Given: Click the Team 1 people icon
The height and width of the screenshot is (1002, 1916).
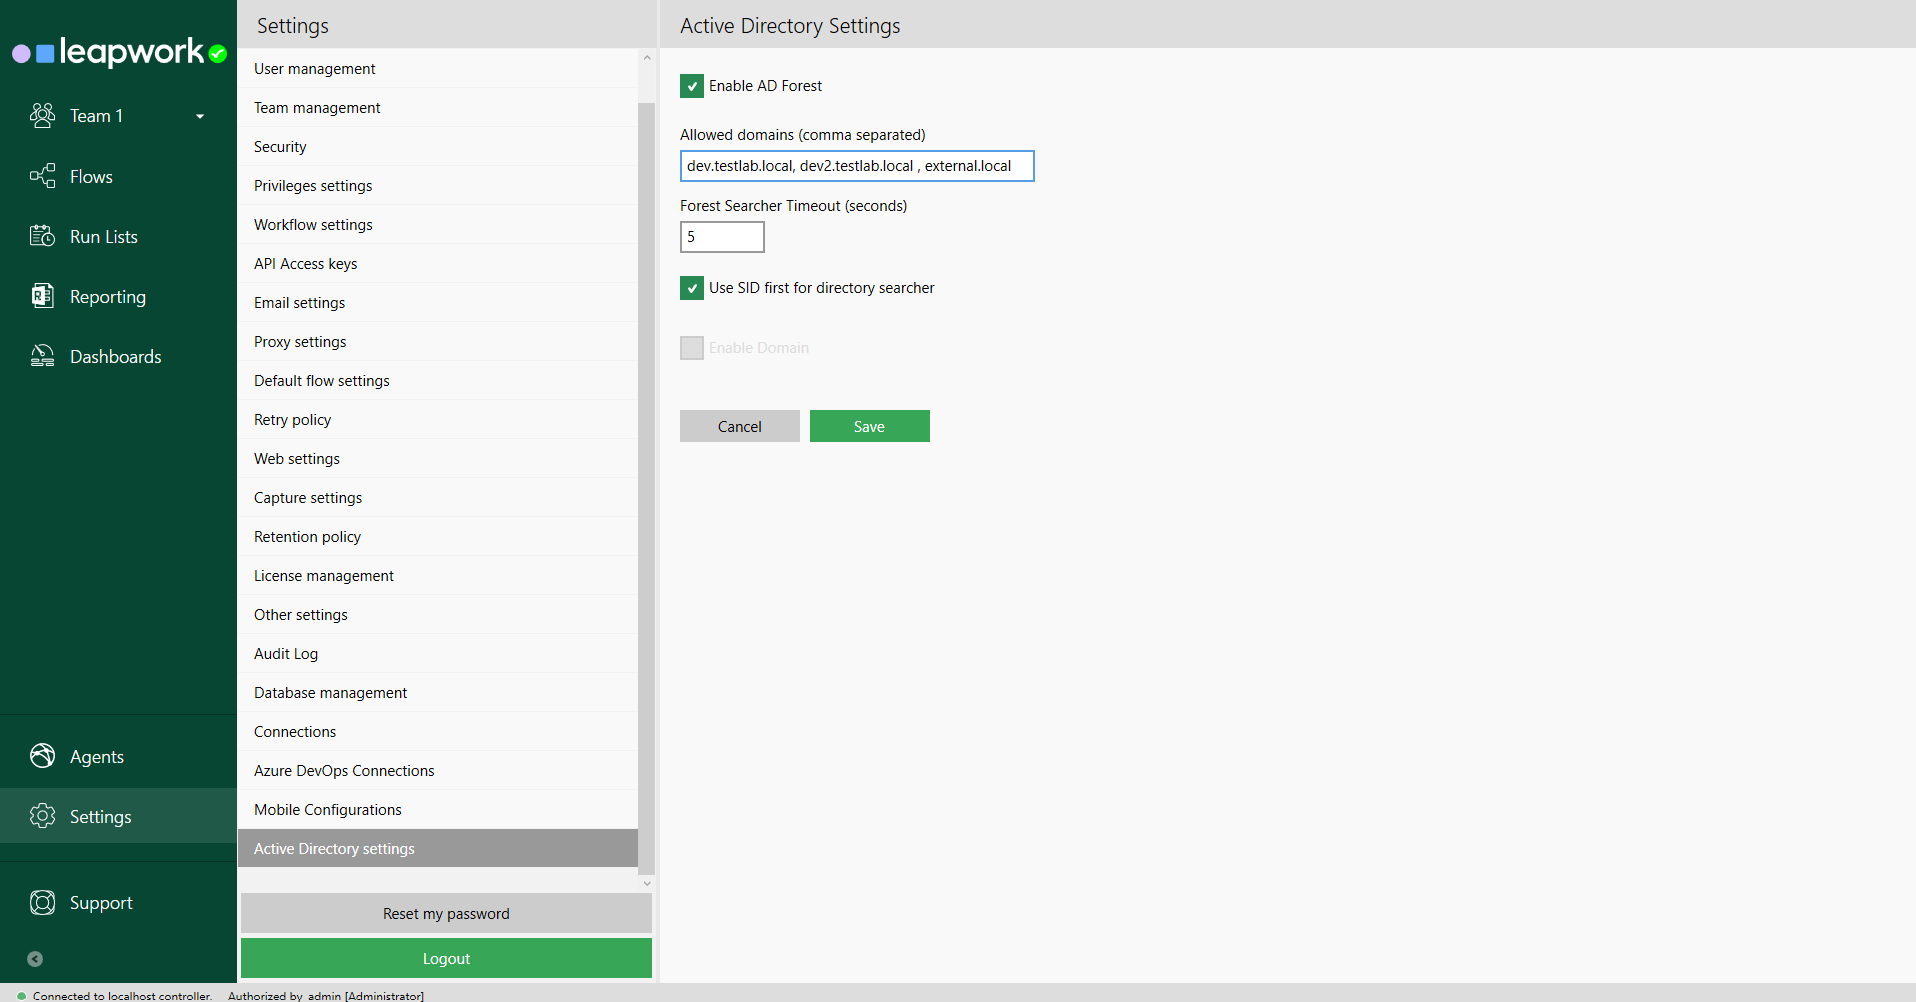Looking at the screenshot, I should [42, 115].
